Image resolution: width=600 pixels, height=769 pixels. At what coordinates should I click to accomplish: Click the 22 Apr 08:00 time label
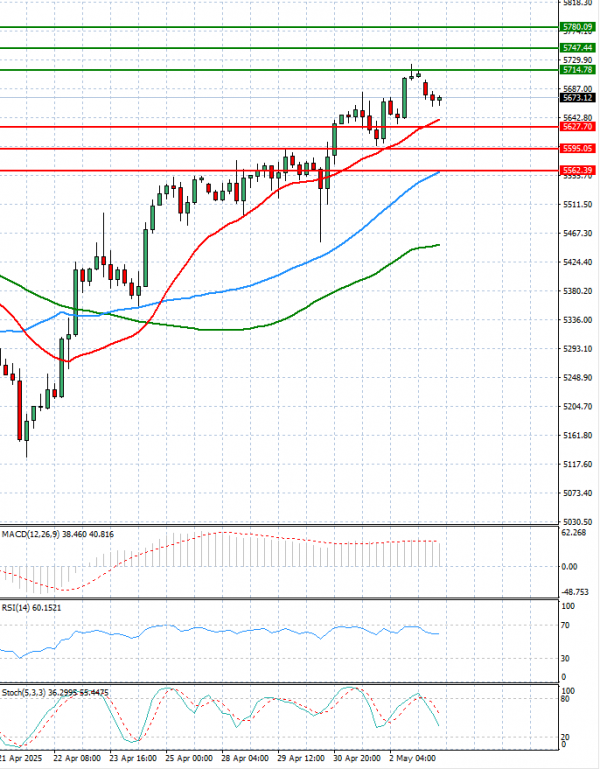click(77, 758)
